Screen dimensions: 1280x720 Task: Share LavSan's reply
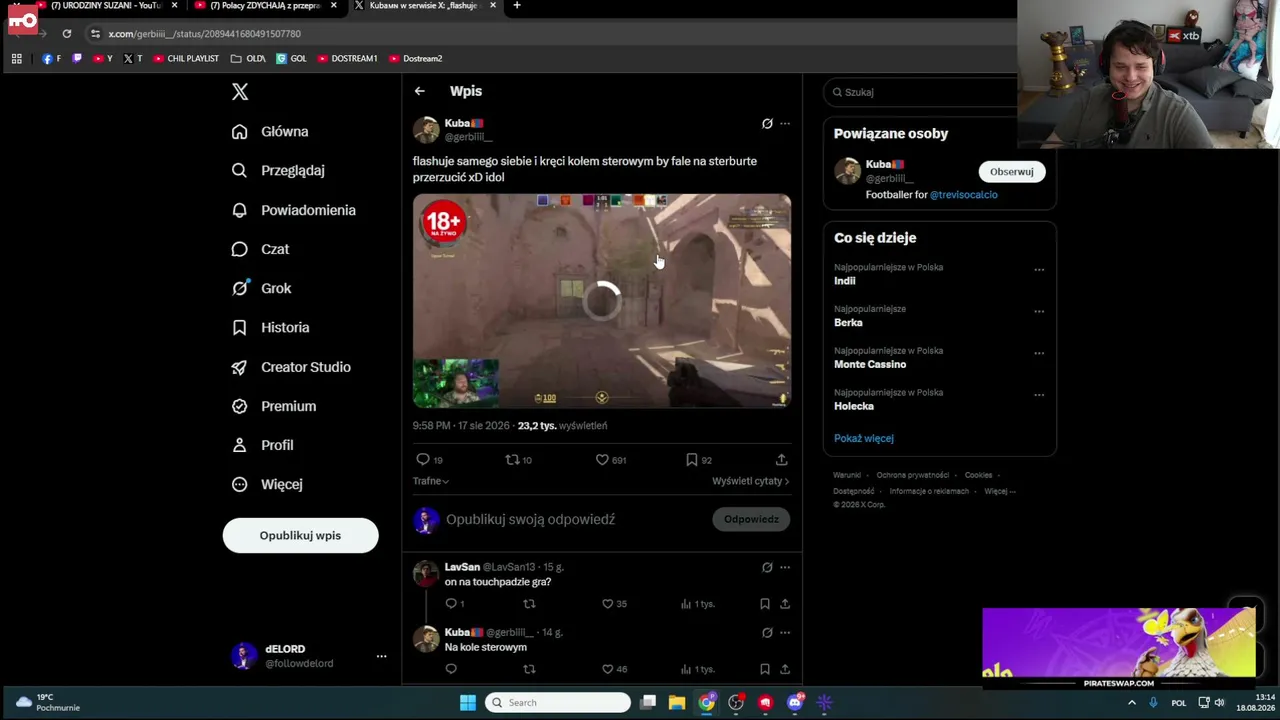(x=785, y=603)
